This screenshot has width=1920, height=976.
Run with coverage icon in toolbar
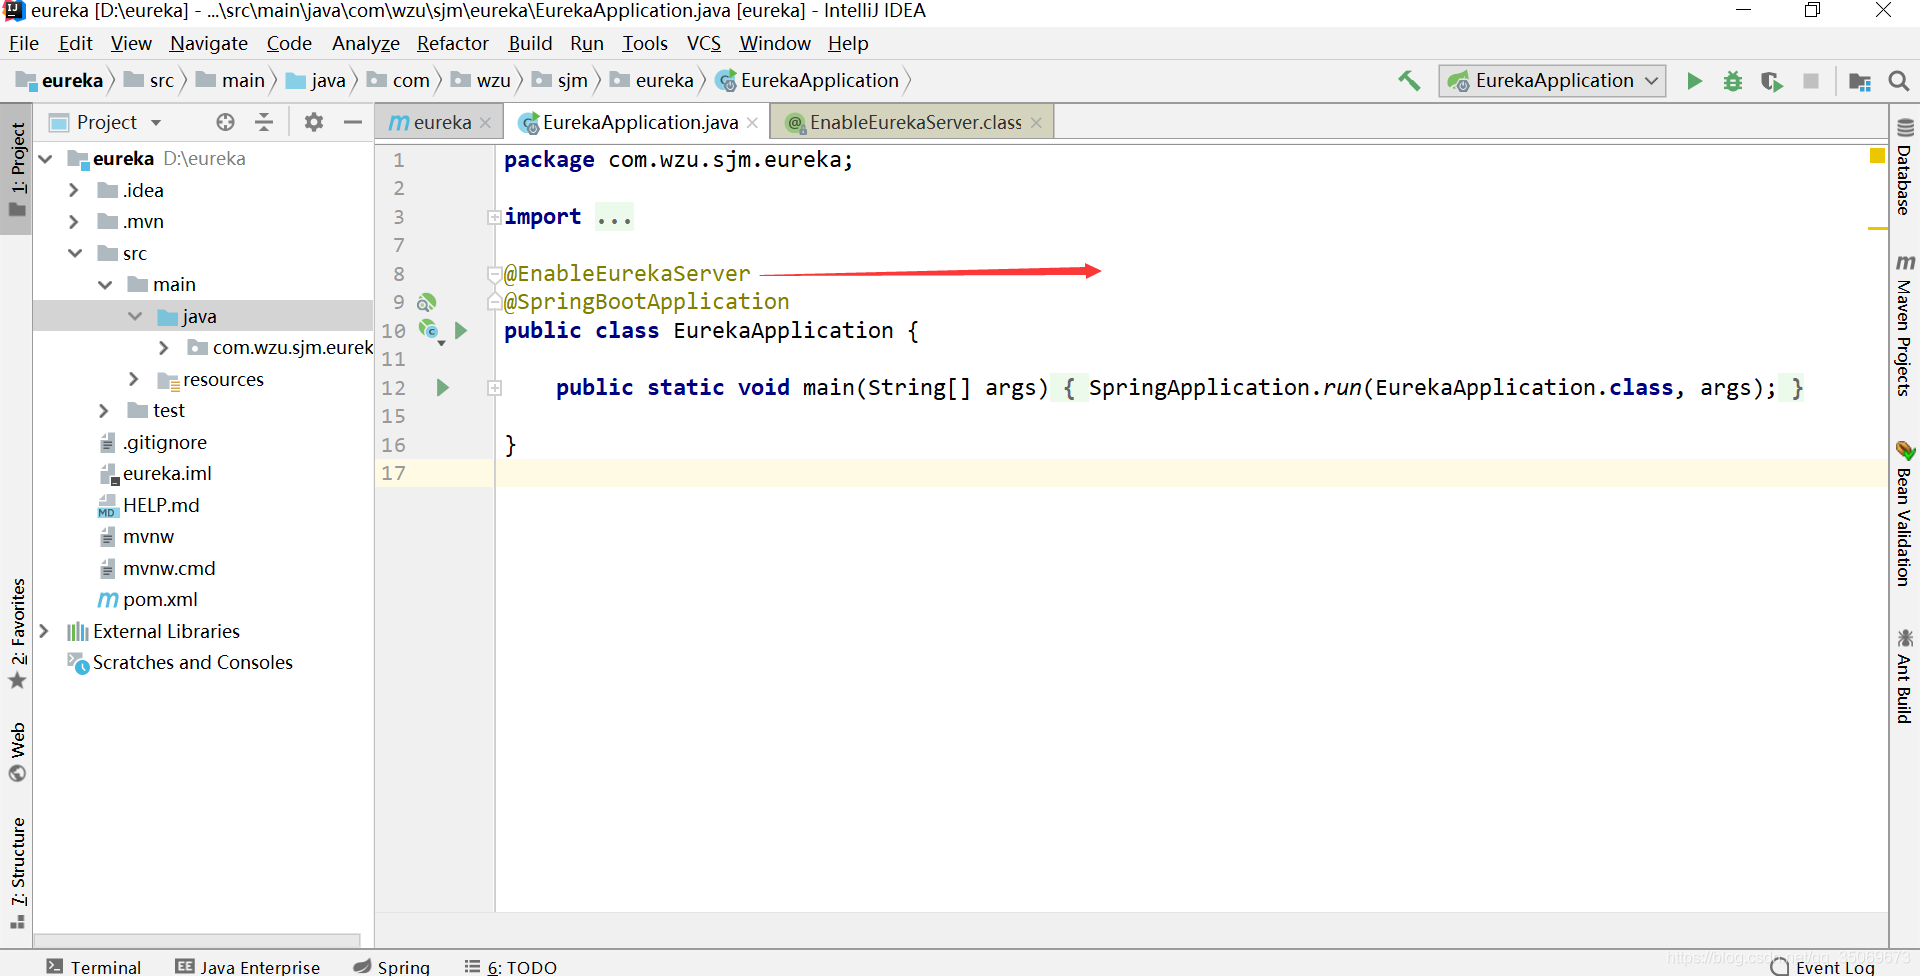(x=1772, y=81)
